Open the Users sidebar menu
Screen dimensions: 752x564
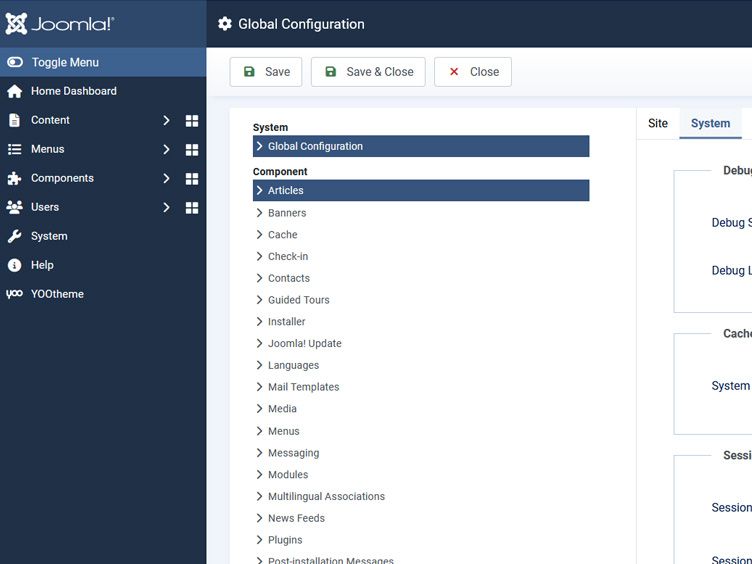click(45, 207)
